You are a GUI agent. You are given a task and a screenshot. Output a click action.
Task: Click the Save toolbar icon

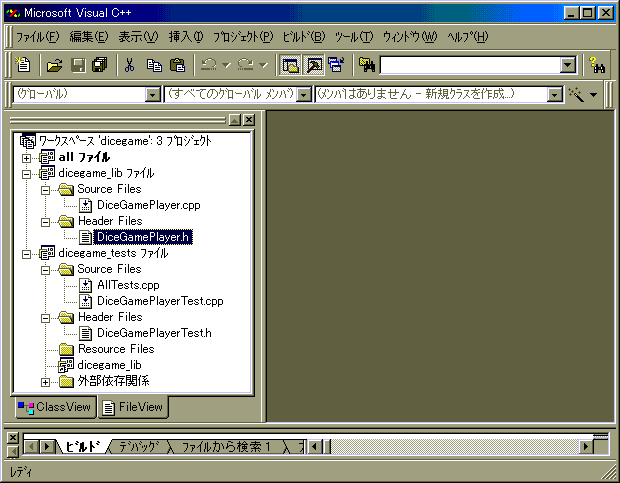tap(78, 65)
